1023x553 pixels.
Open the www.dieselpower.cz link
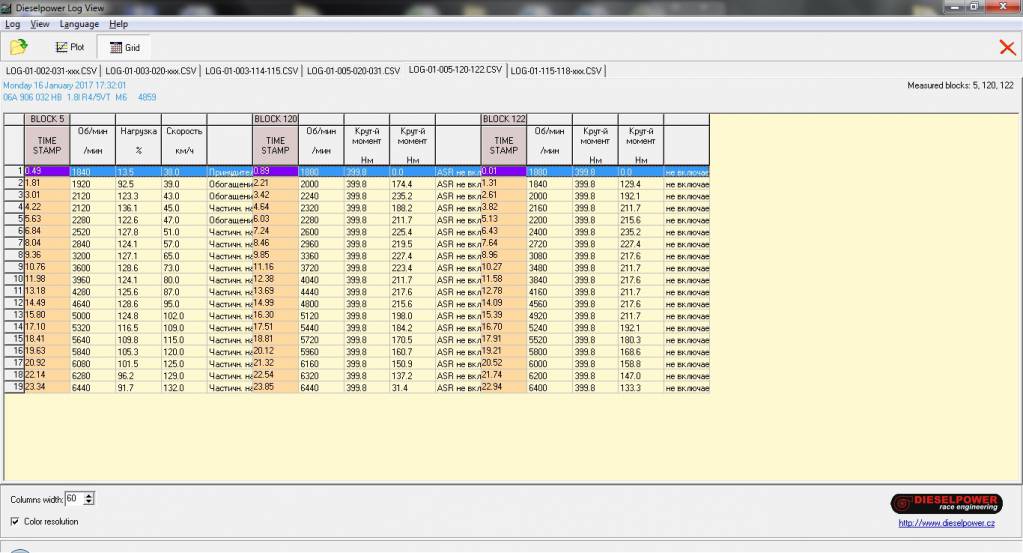click(x=946, y=522)
